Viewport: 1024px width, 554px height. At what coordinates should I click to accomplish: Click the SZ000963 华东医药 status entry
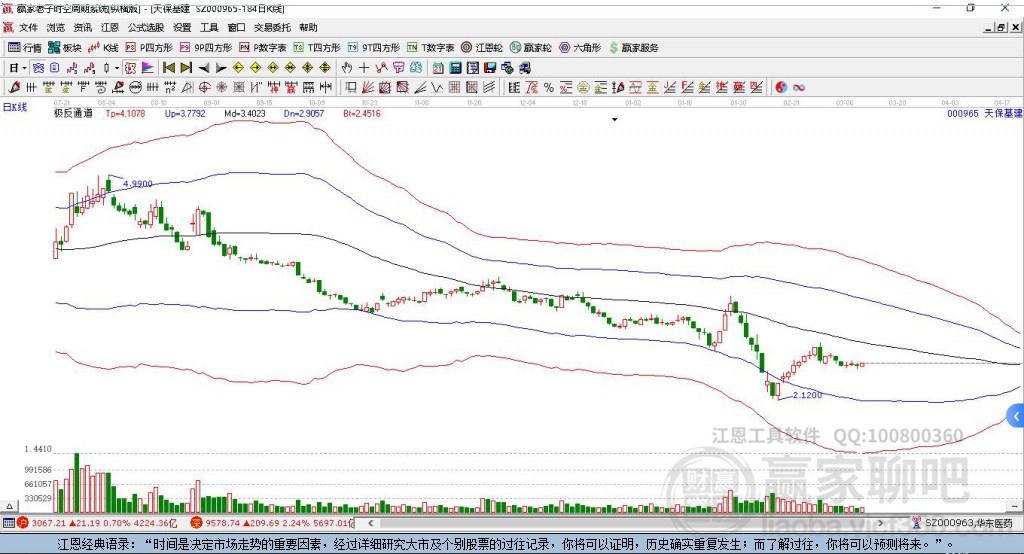[x=963, y=523]
